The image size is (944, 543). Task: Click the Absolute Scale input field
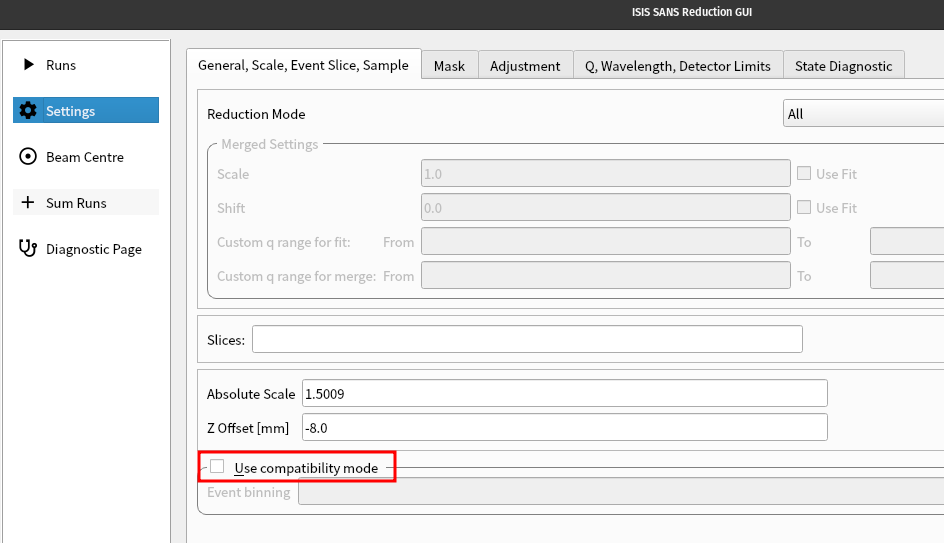565,394
